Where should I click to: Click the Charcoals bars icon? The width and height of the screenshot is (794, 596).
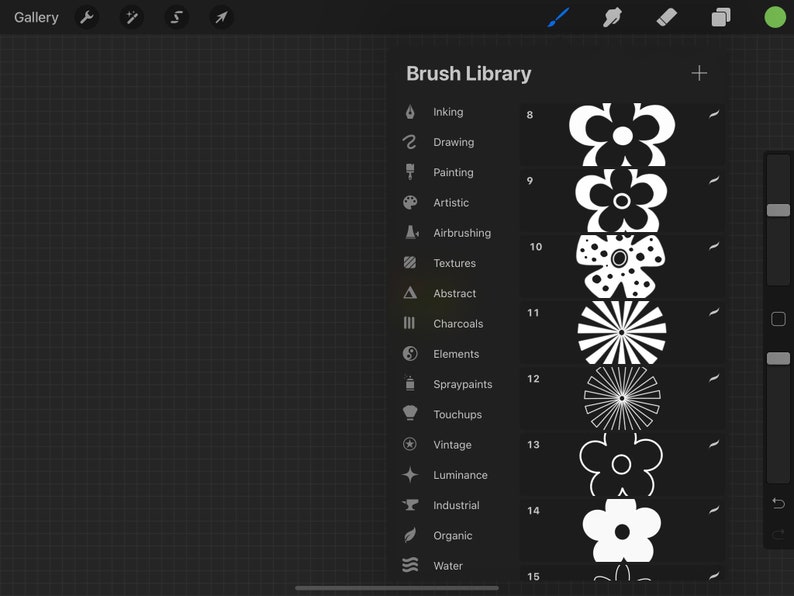pos(409,323)
